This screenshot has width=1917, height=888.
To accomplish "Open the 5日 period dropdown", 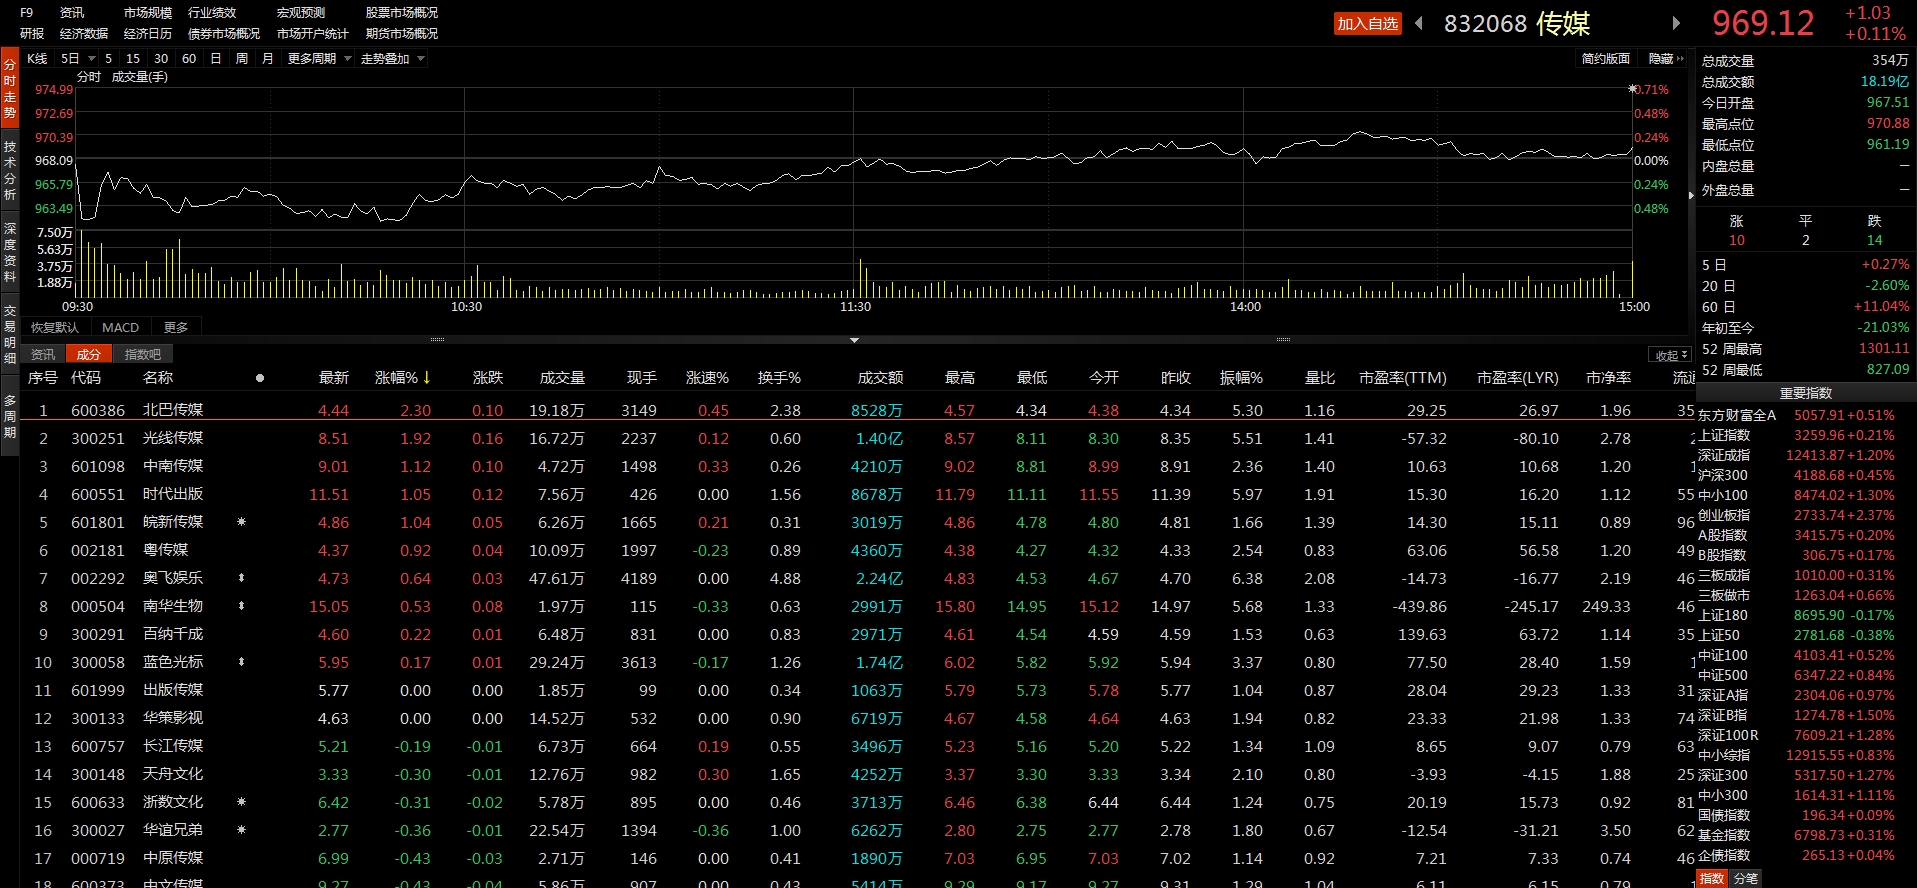I will pos(78,59).
